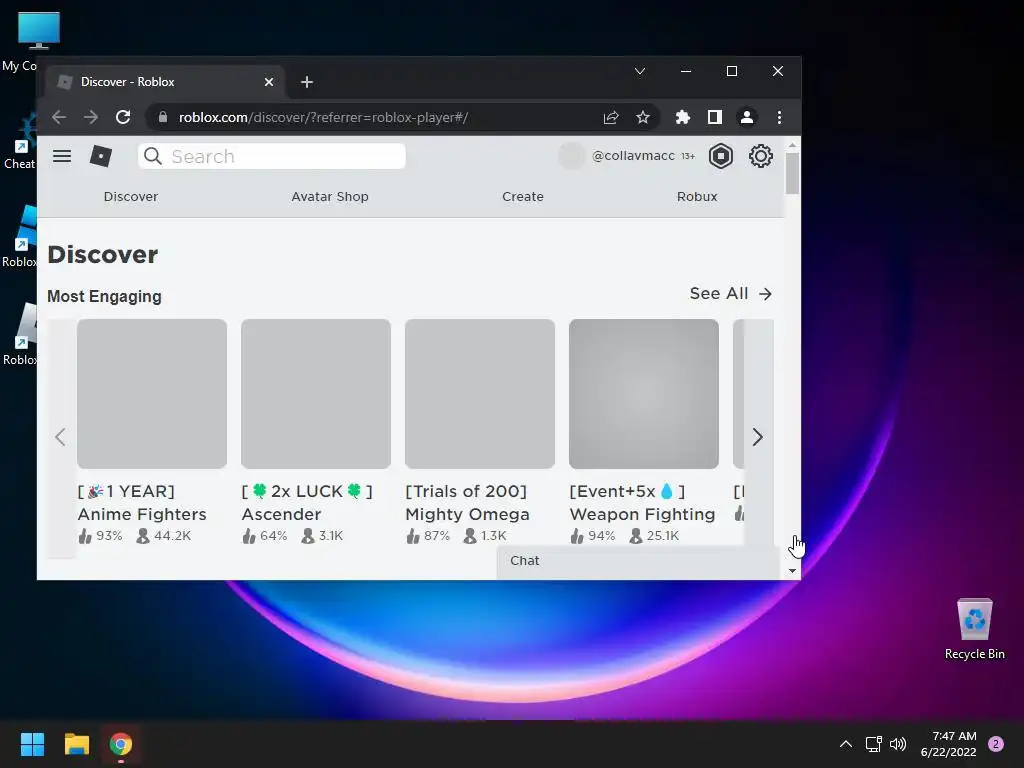Click inside the Roblox Search field
The width and height of the screenshot is (1024, 768).
coord(272,156)
